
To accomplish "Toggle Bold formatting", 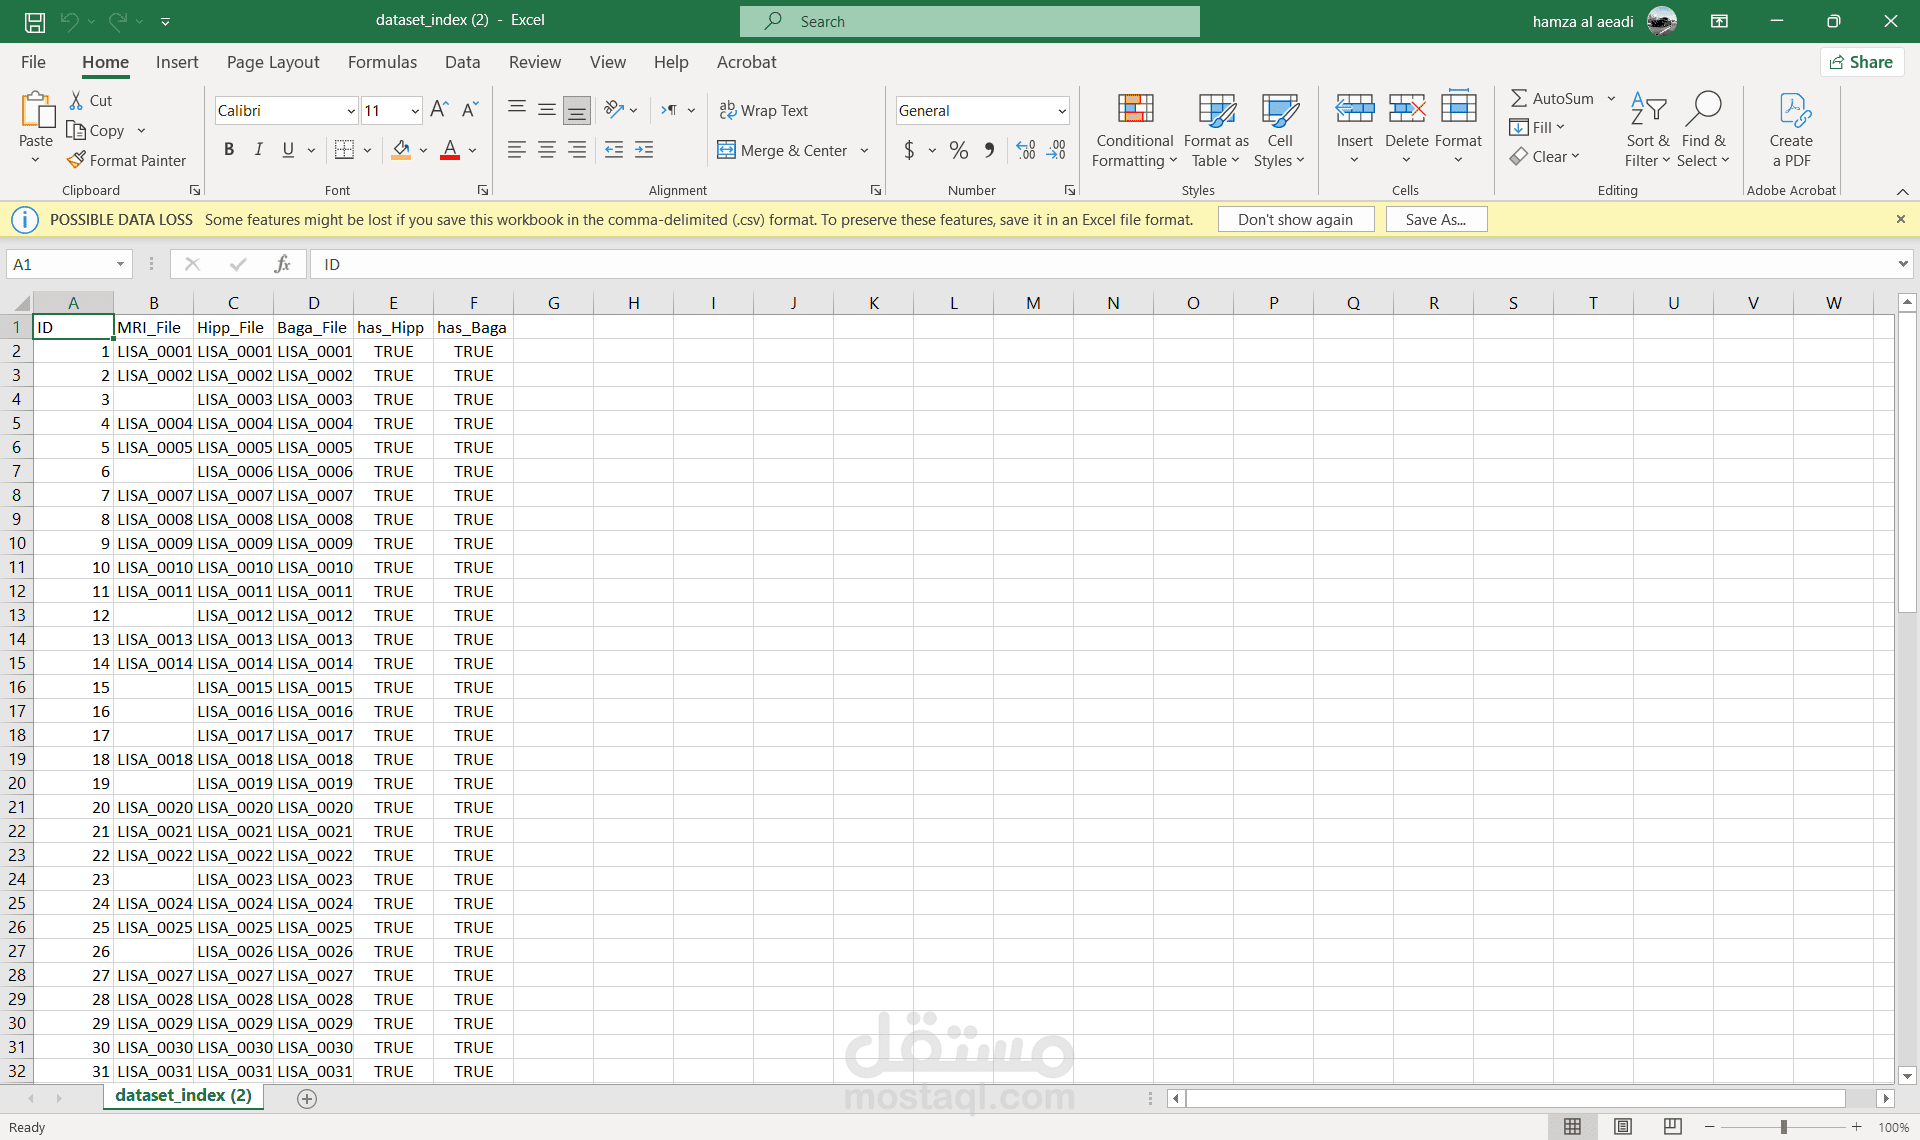I will click(x=229, y=150).
